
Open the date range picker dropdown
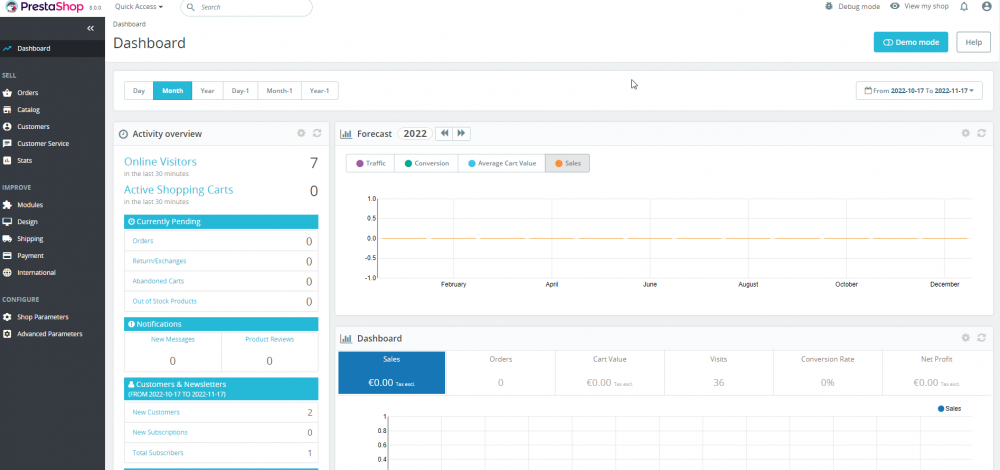919,91
